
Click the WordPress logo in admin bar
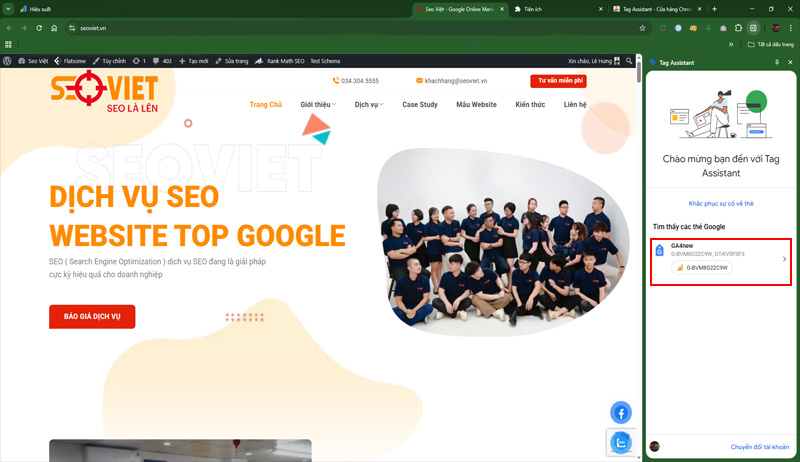8,61
